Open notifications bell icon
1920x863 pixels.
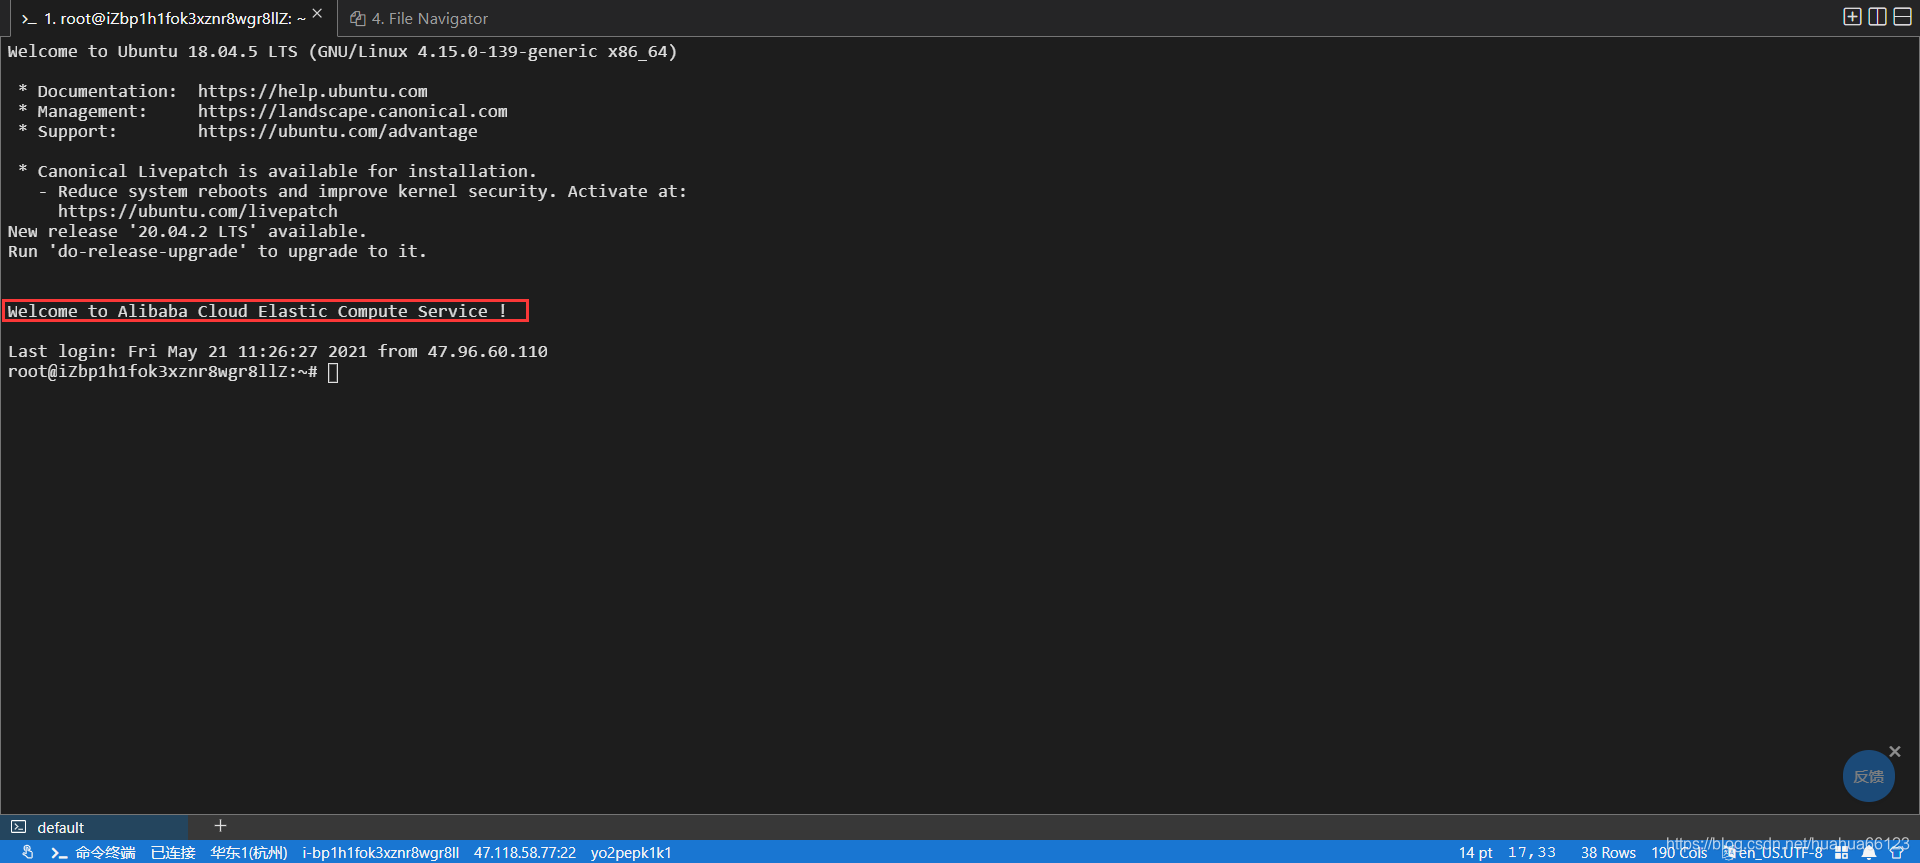tap(1868, 852)
